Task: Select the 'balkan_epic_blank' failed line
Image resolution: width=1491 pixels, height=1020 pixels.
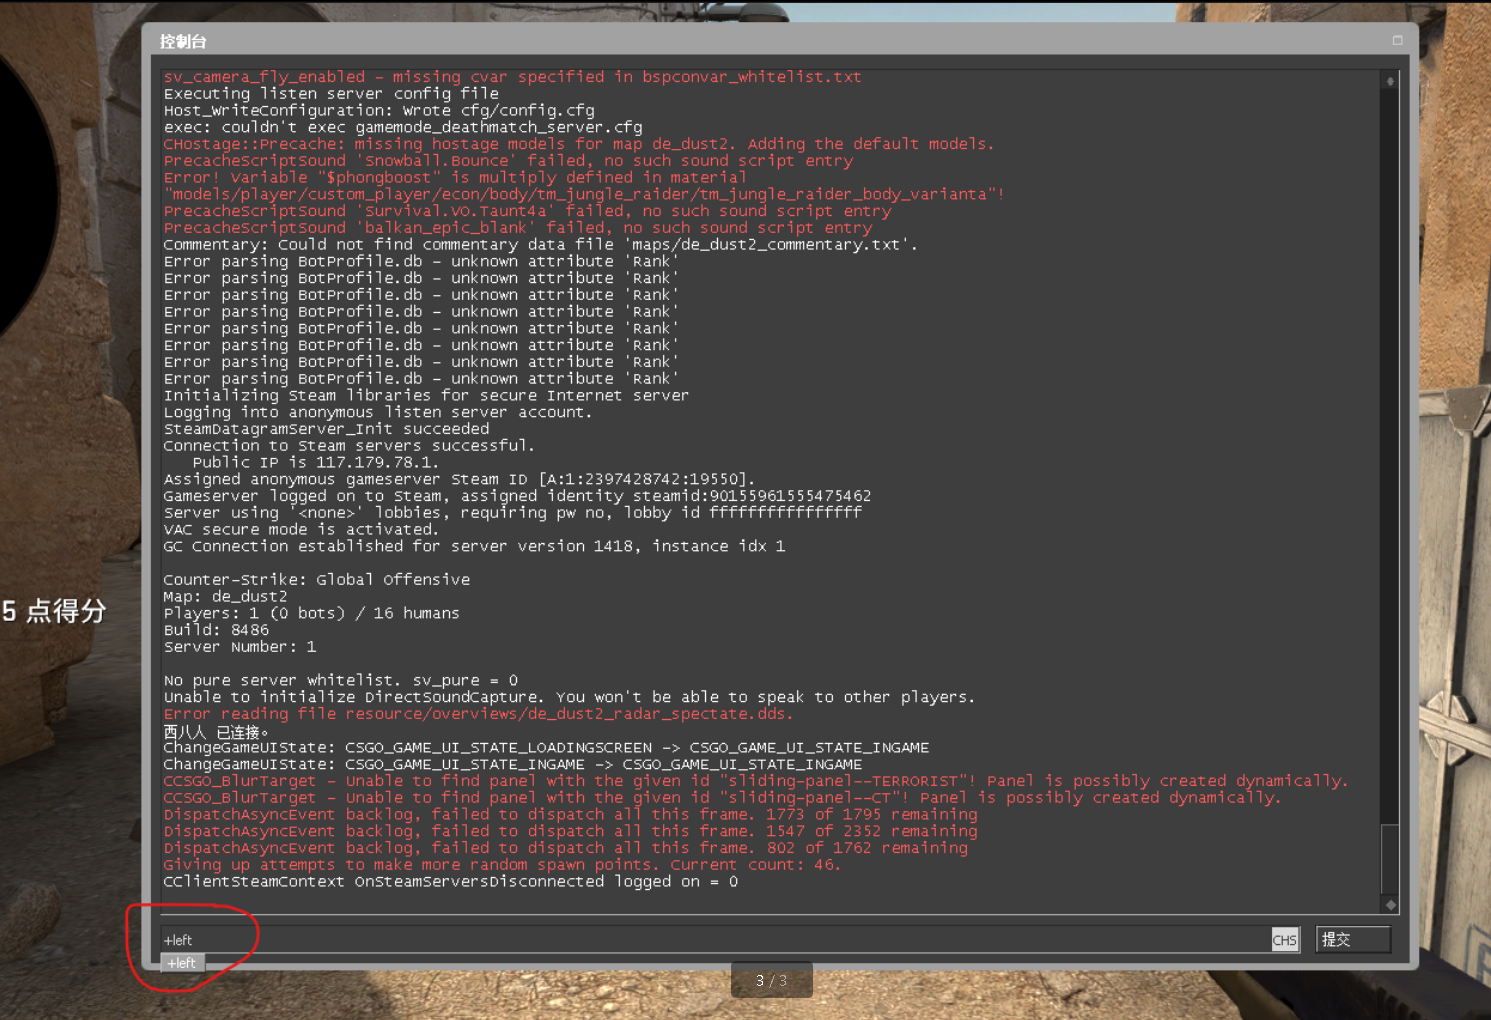Action: point(518,228)
